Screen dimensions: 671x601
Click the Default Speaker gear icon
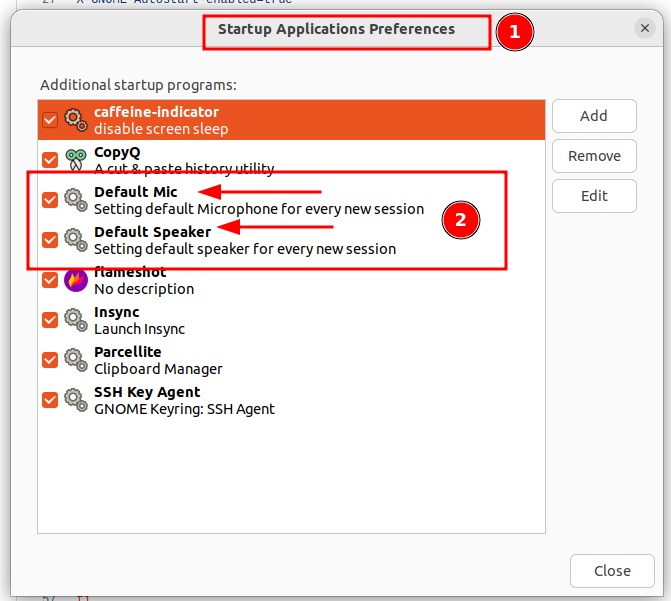click(x=76, y=240)
